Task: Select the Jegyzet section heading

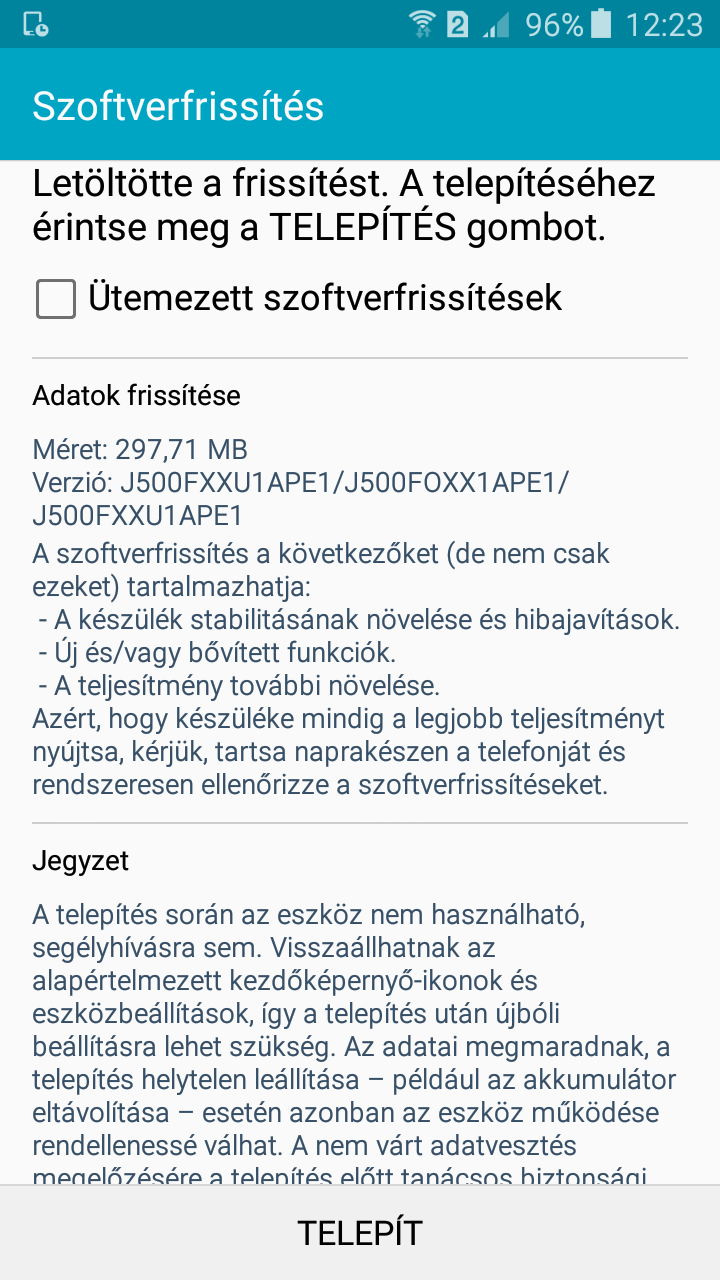Action: point(81,861)
